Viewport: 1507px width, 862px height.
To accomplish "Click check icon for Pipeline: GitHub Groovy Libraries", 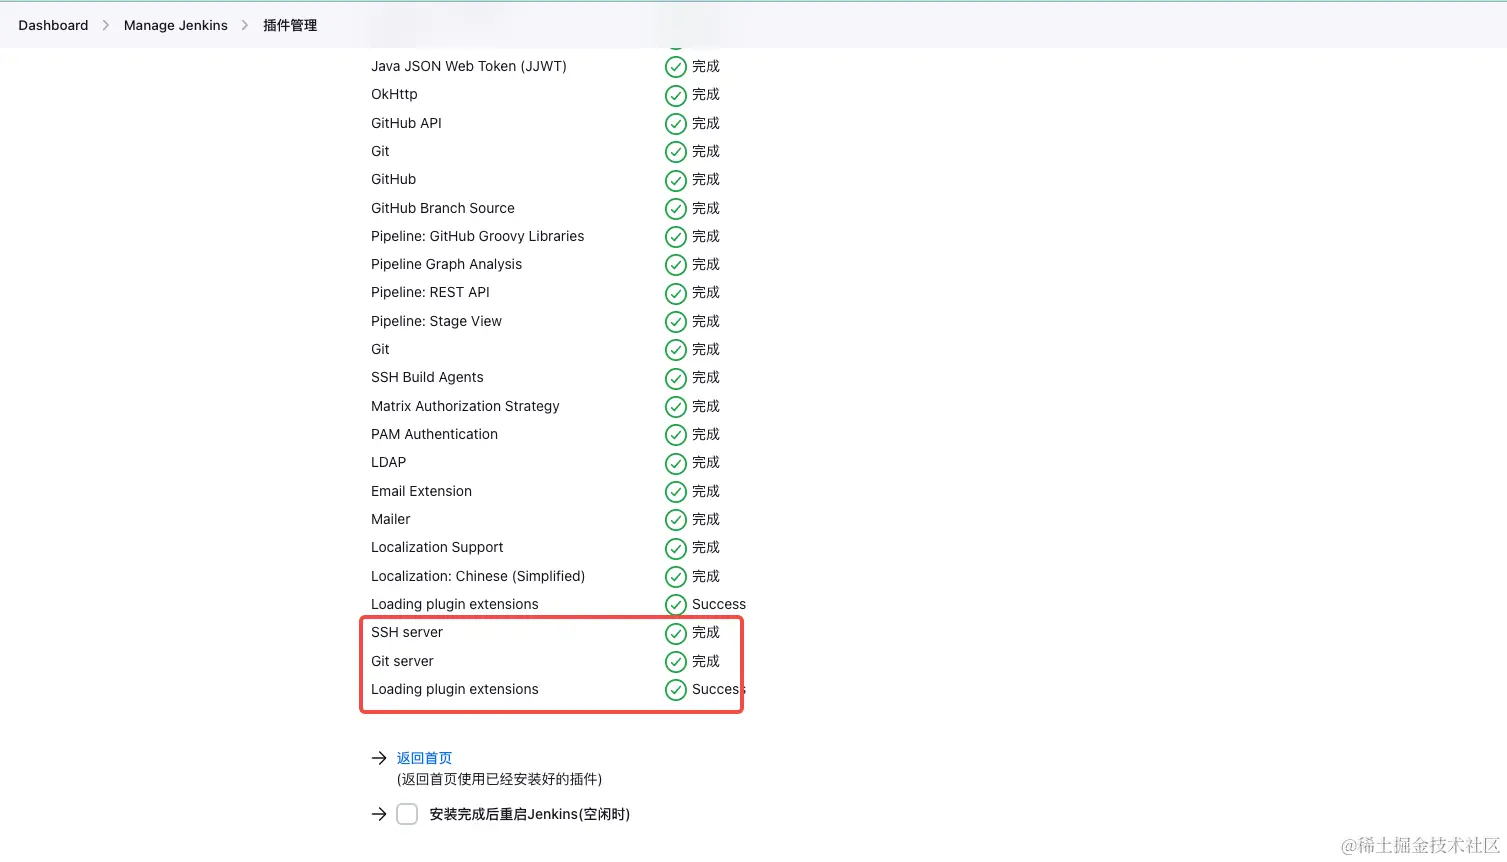I will coord(676,237).
